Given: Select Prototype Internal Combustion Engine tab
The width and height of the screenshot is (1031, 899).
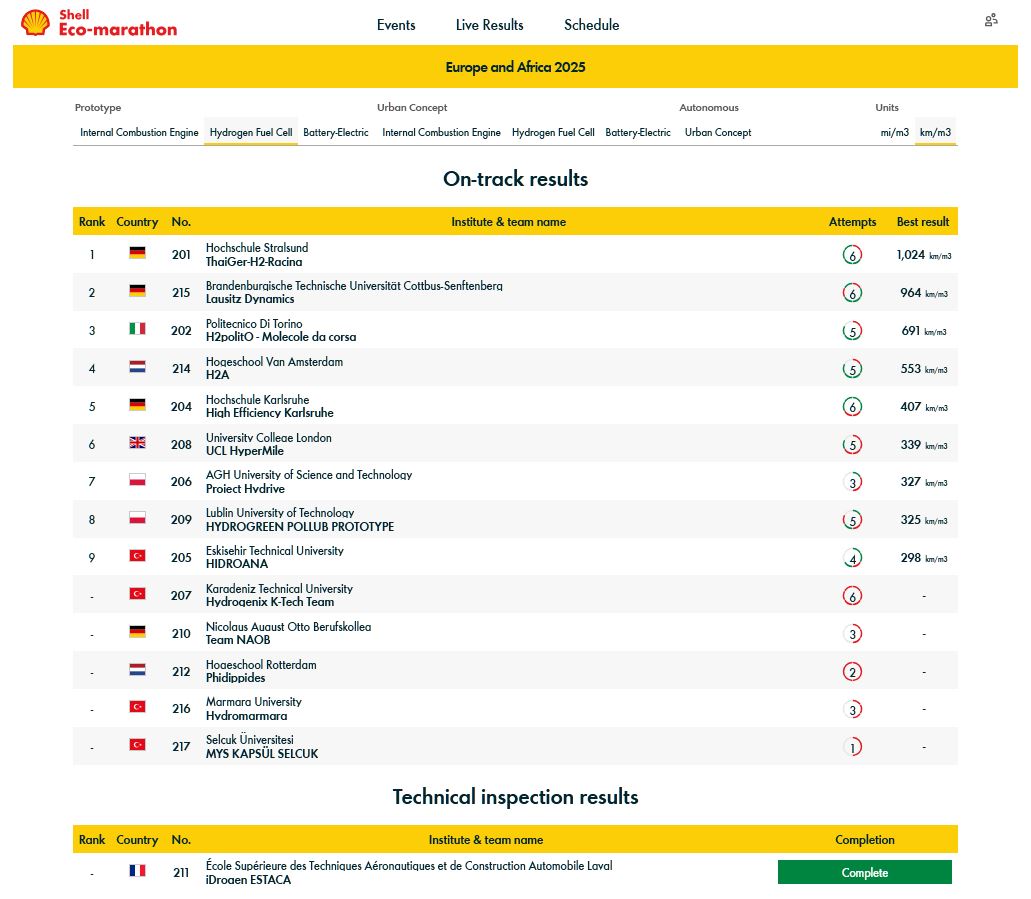Looking at the screenshot, I should click(139, 132).
